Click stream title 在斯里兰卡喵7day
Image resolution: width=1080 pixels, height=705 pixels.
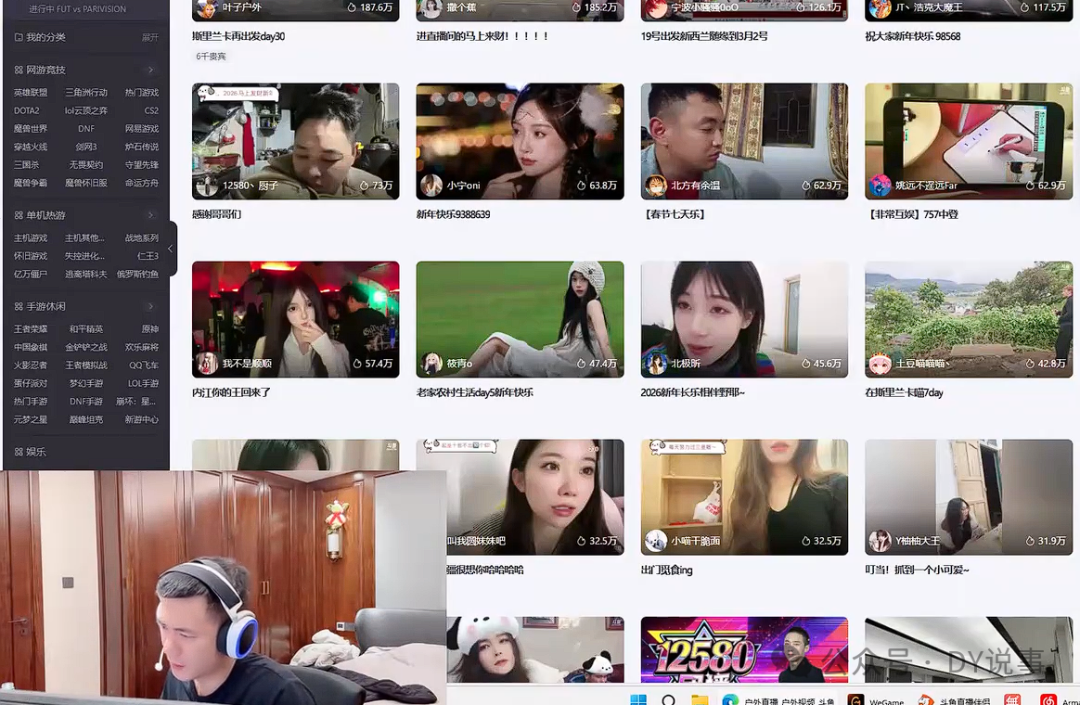click(x=904, y=392)
